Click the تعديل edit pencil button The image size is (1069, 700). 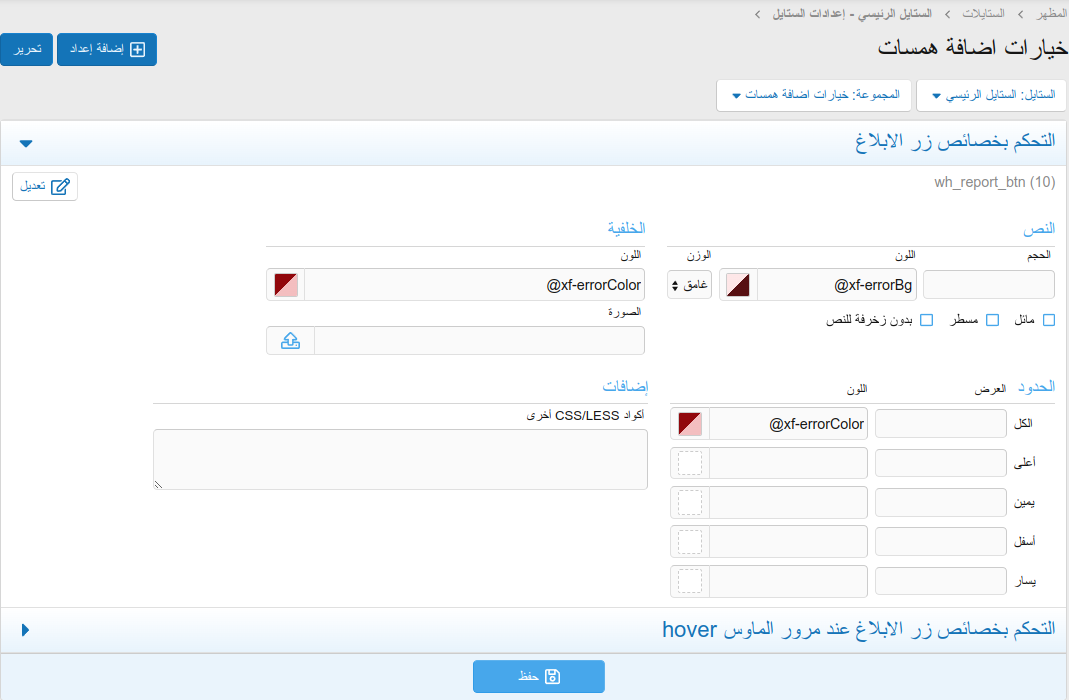(45, 186)
